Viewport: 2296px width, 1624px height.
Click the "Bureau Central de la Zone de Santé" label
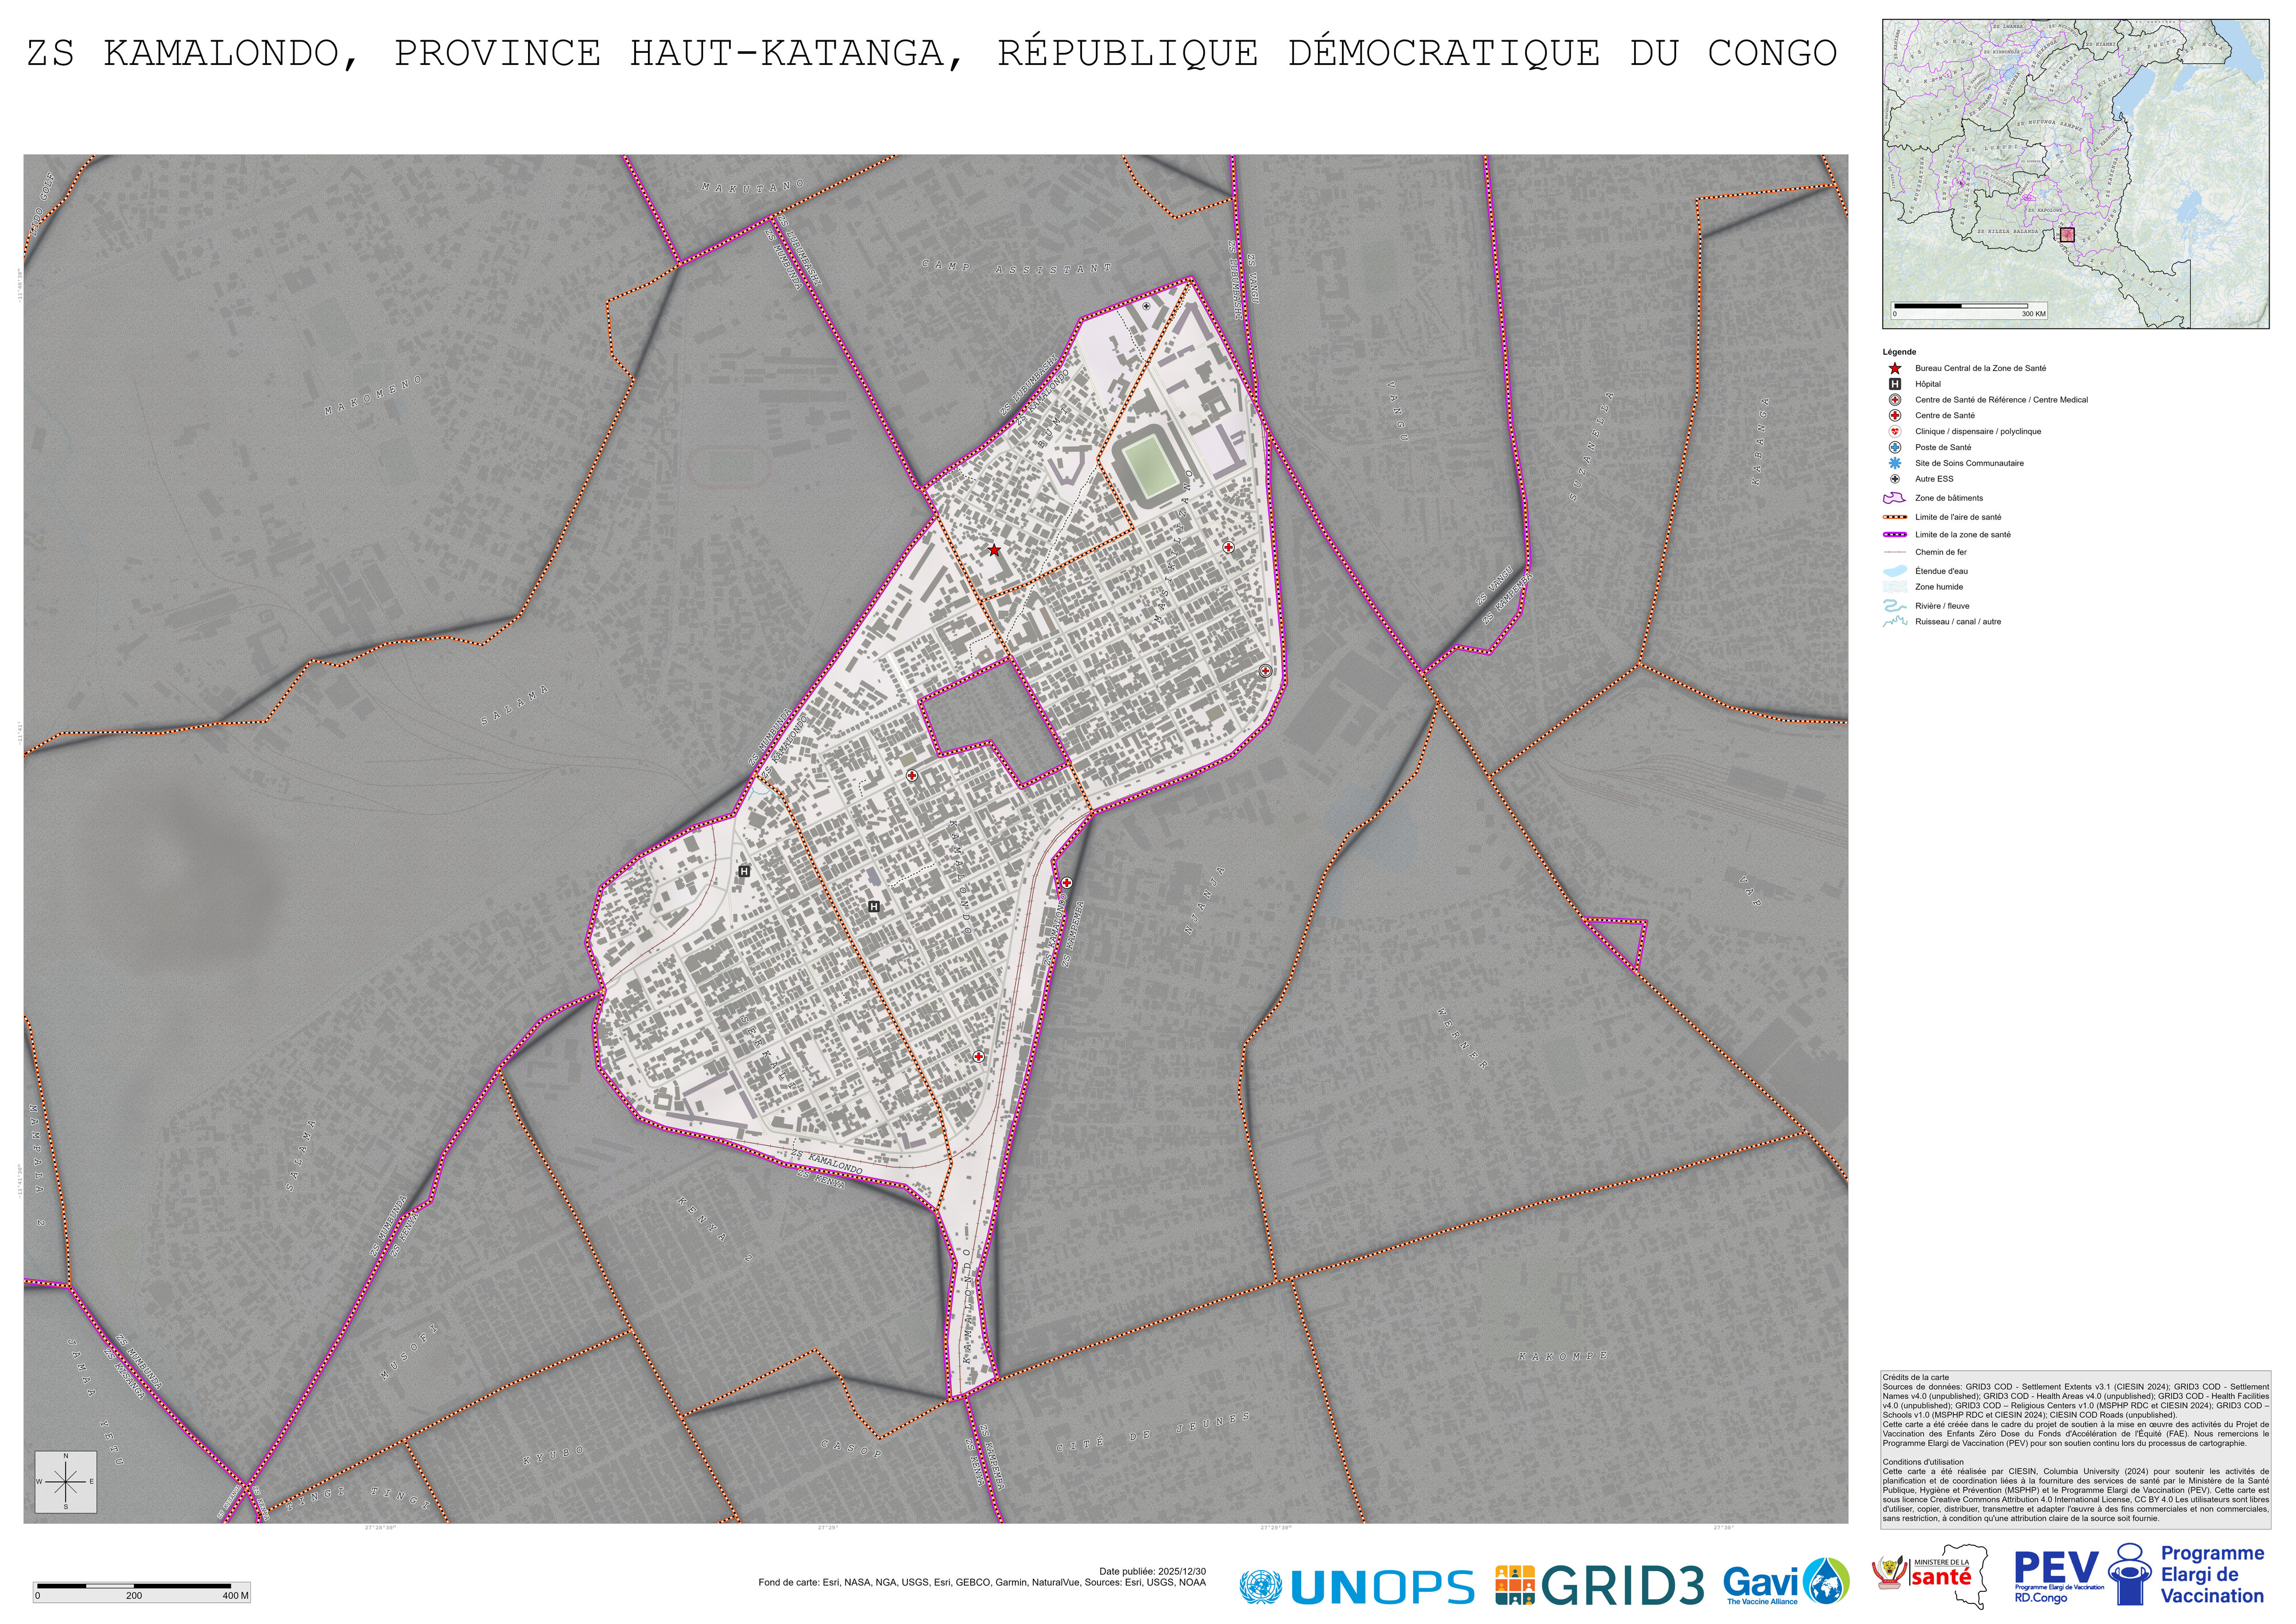click(1980, 368)
